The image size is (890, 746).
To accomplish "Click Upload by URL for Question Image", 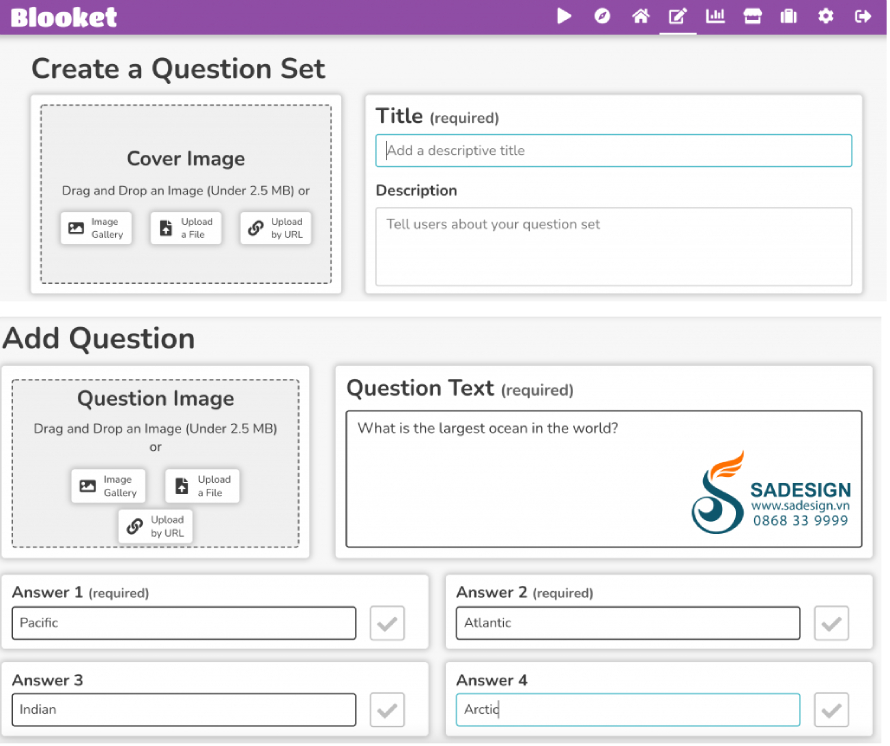I will point(156,527).
